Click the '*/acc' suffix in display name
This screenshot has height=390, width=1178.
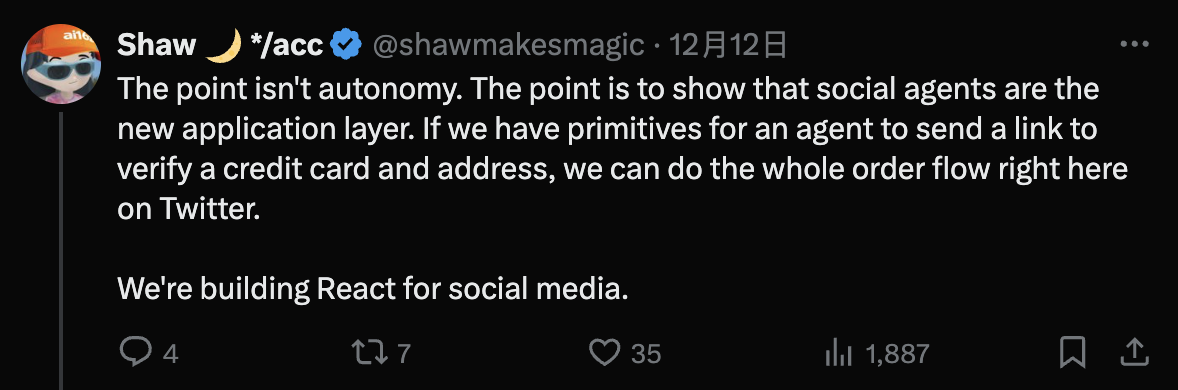(x=287, y=46)
